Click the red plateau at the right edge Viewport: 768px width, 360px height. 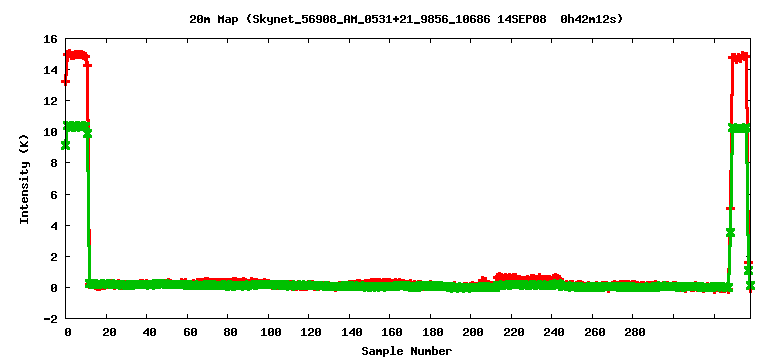[x=740, y=56]
